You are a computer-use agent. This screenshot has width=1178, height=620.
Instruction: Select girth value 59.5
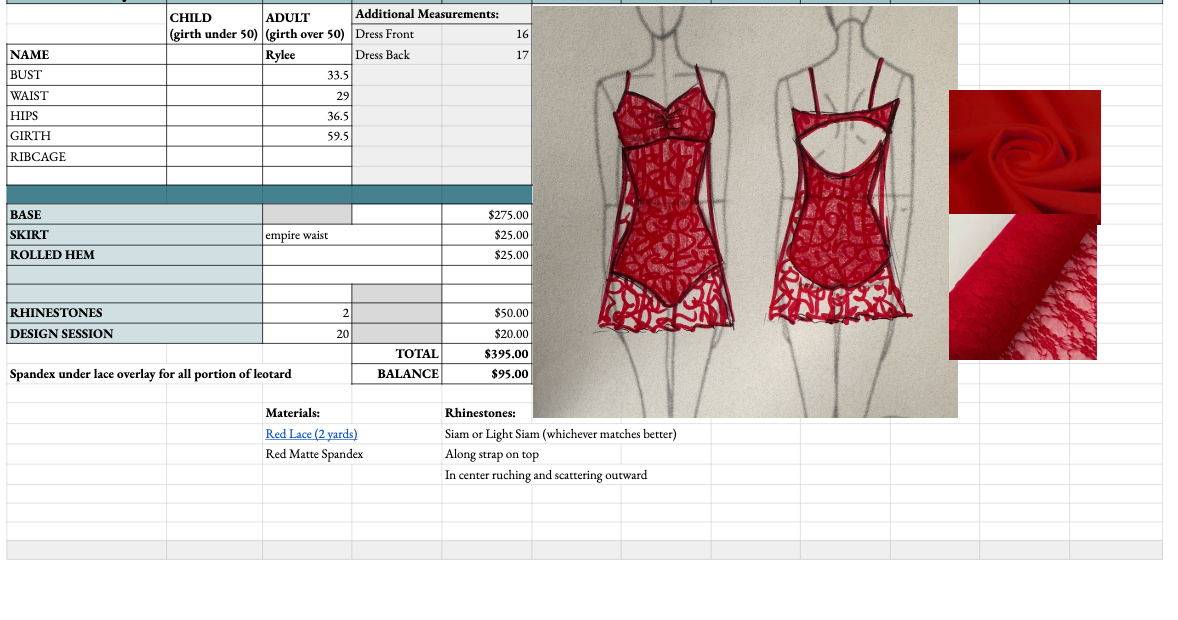[x=307, y=136]
